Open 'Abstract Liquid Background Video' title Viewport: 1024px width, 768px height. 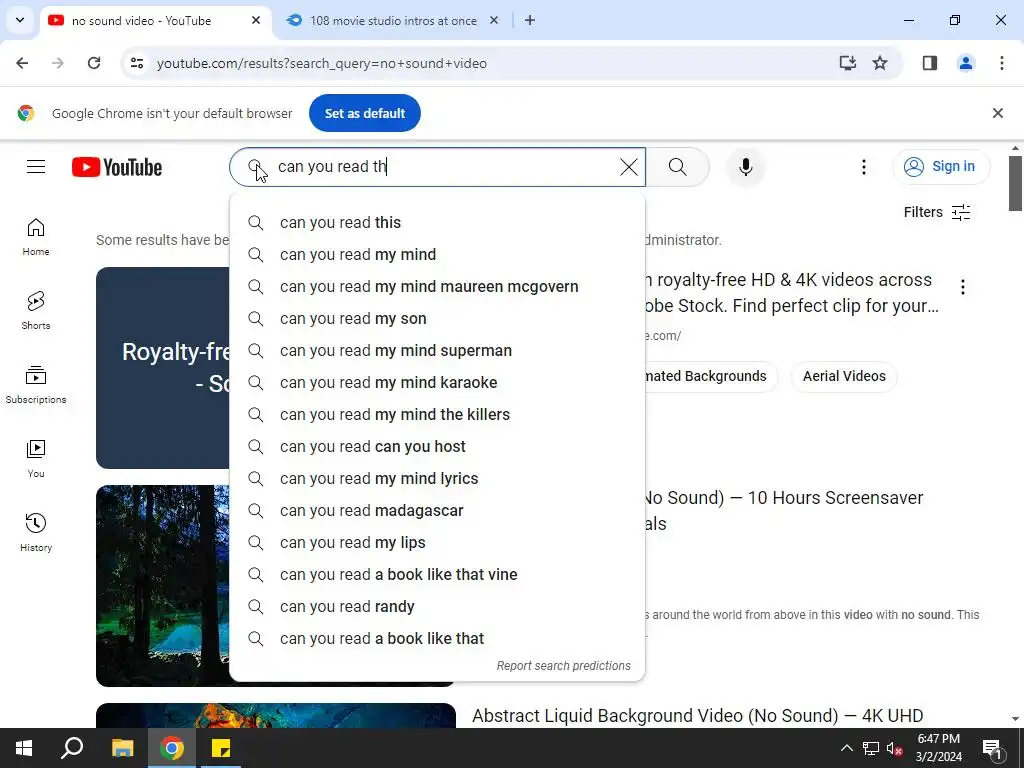pos(697,716)
